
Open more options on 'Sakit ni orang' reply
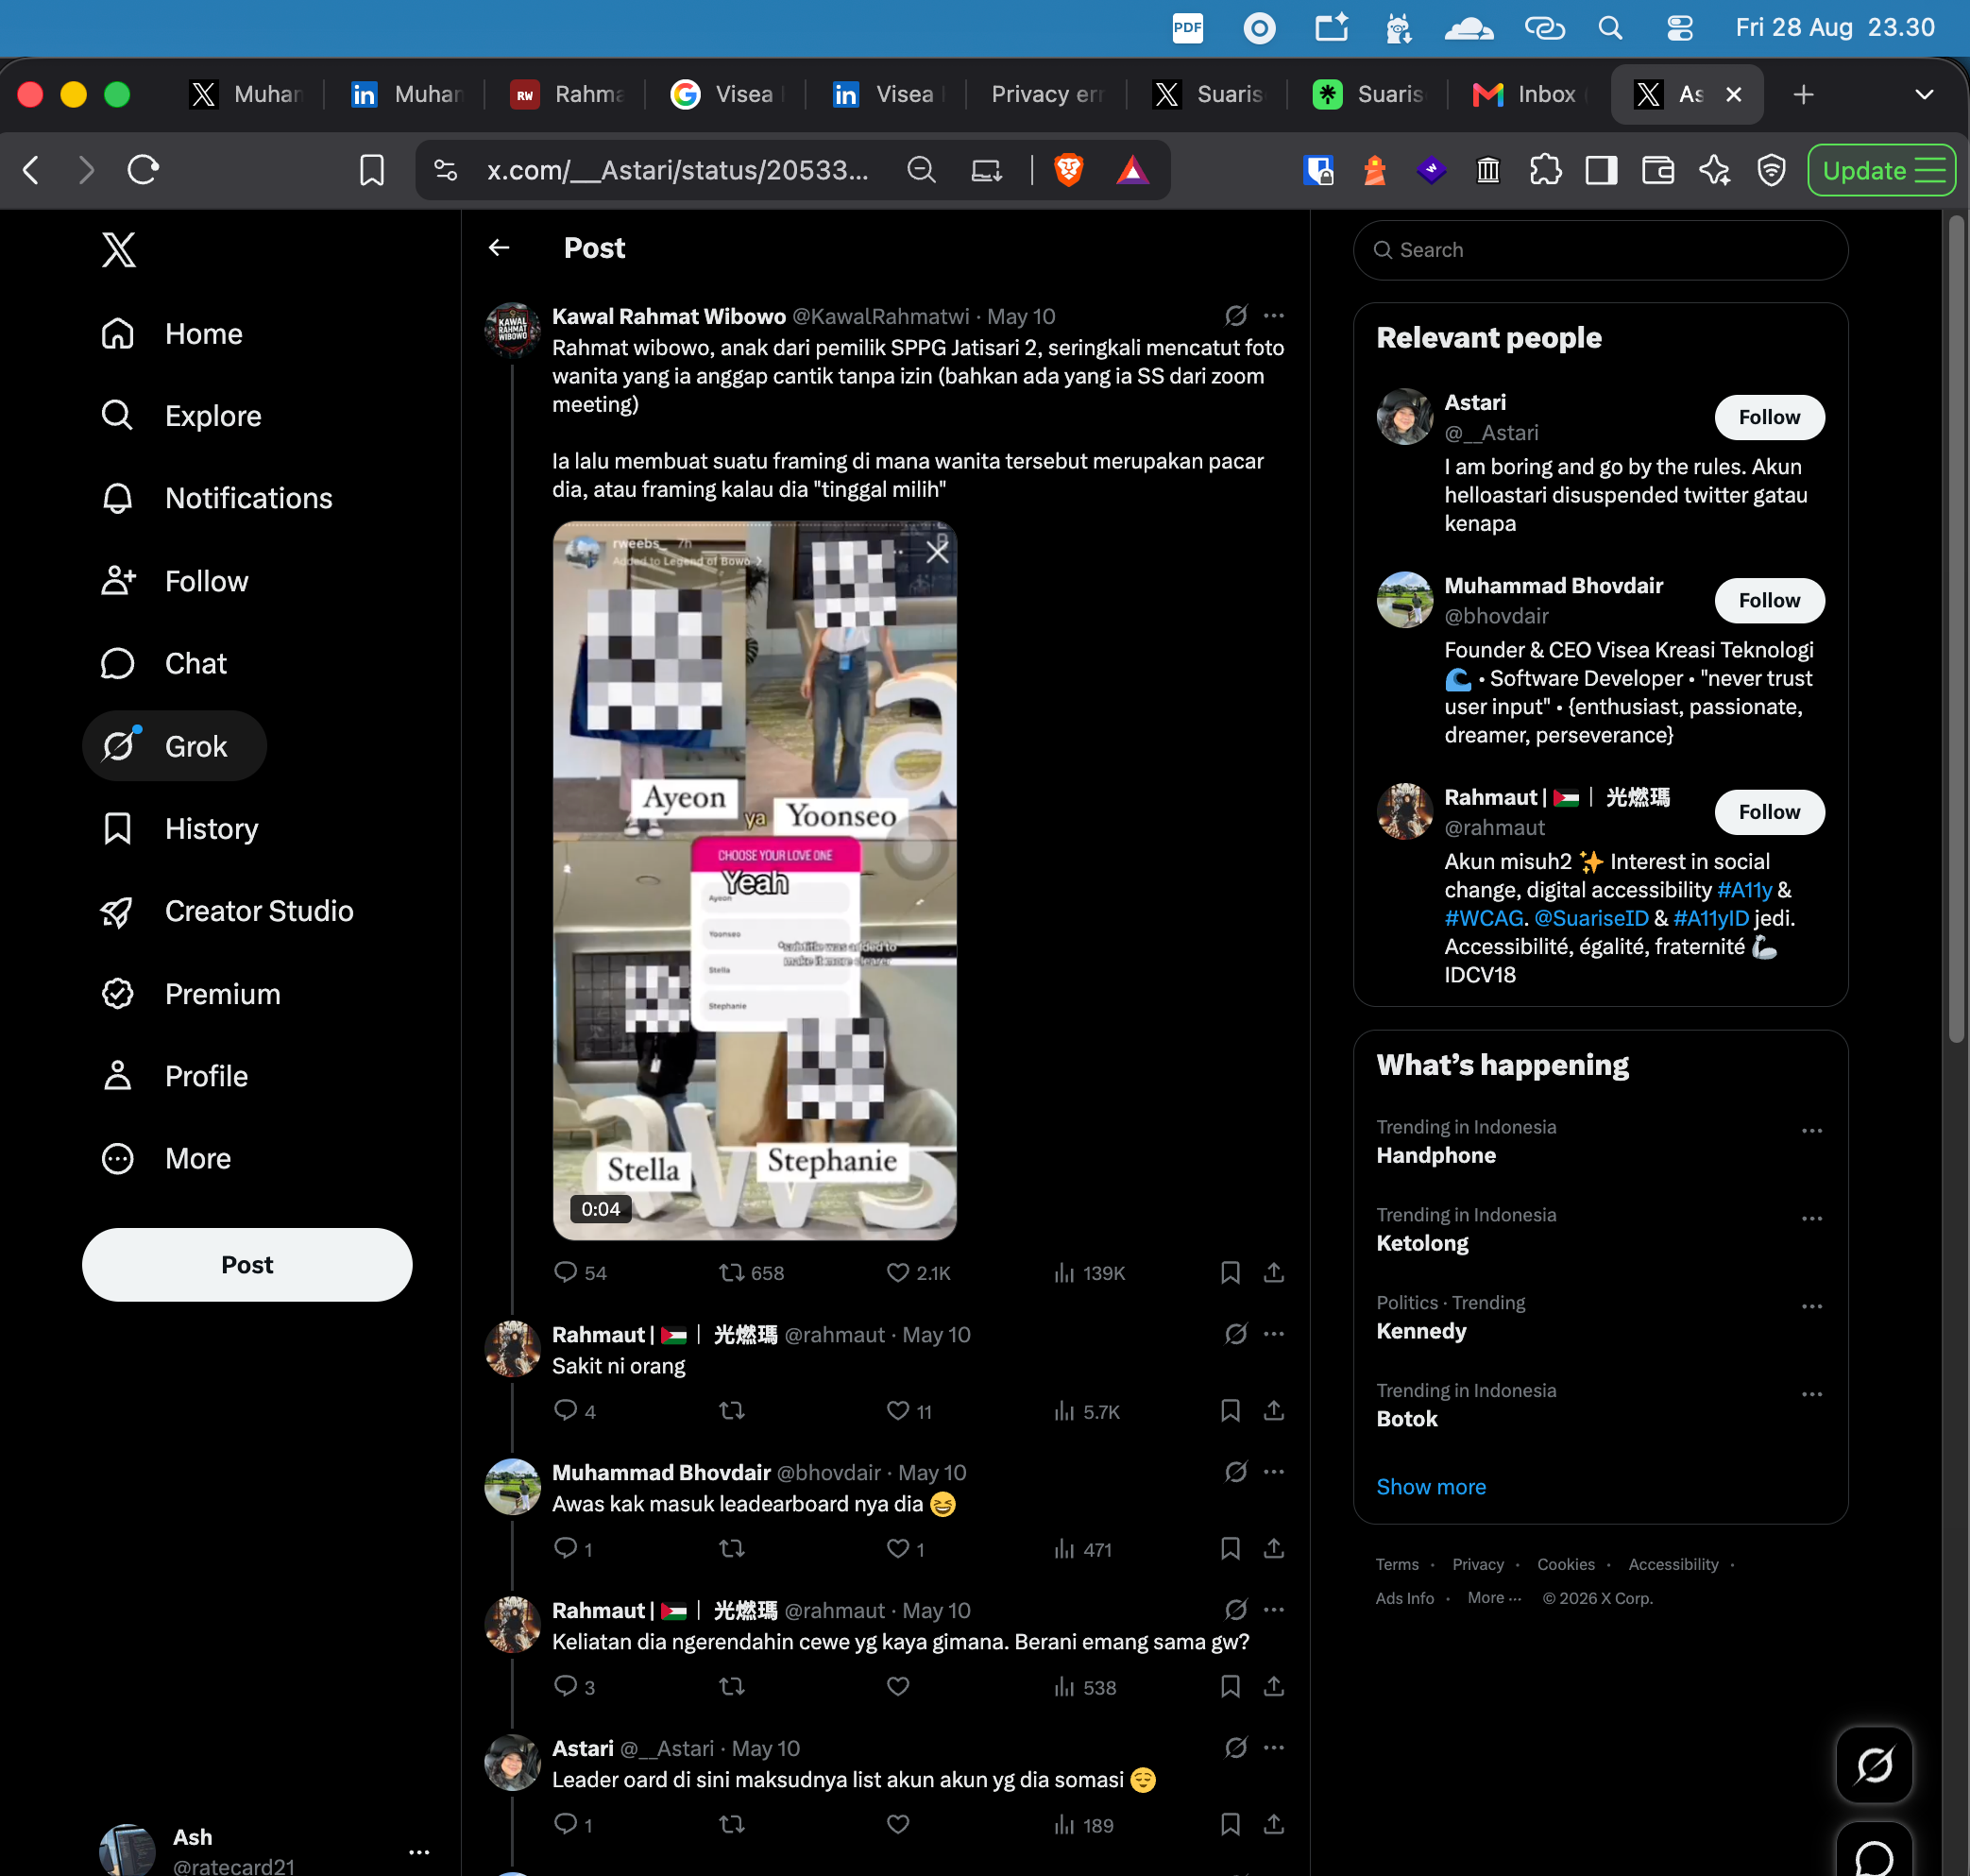pyautogui.click(x=1273, y=1334)
